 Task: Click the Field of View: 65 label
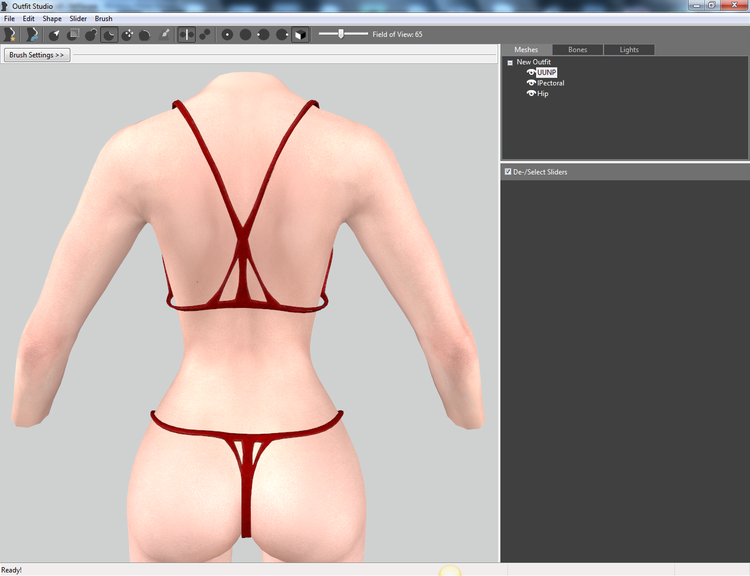pyautogui.click(x=397, y=34)
